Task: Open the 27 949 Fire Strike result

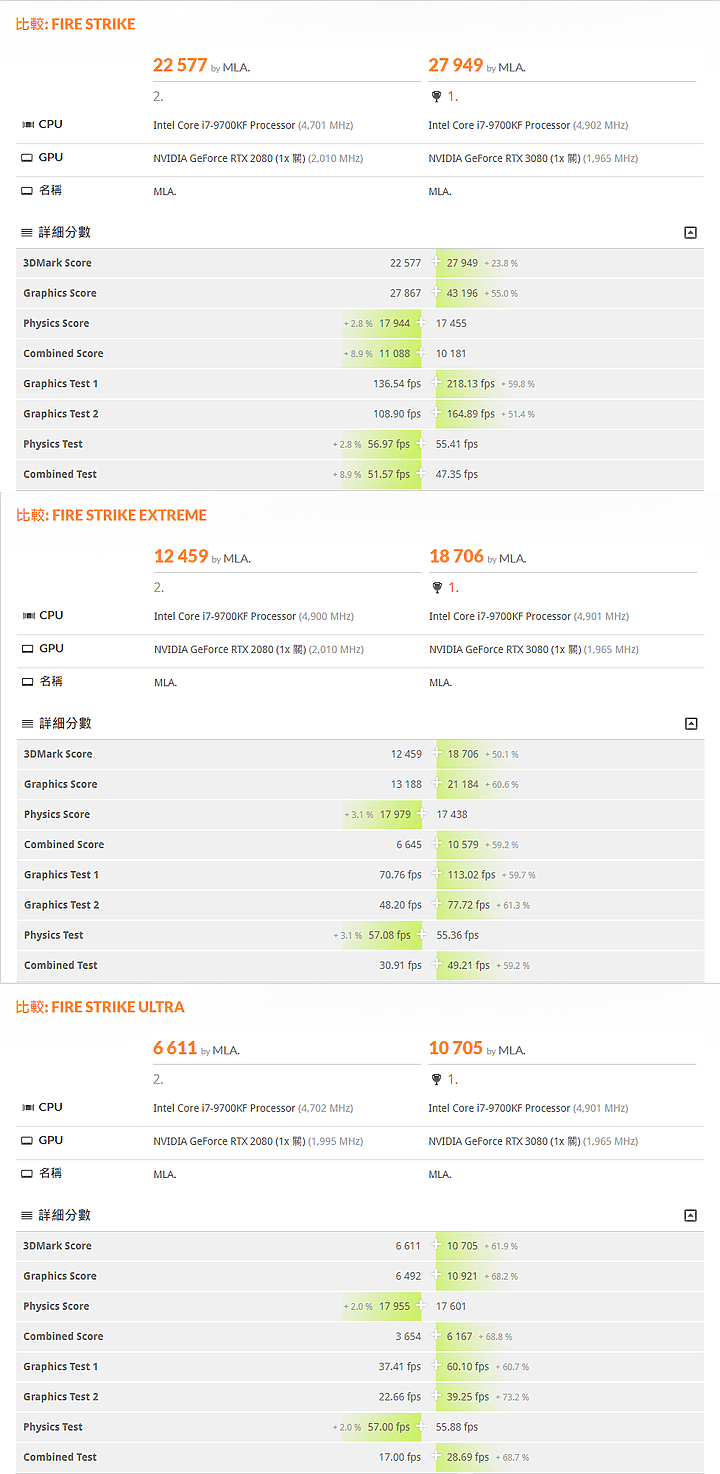Action: pyautogui.click(x=456, y=65)
